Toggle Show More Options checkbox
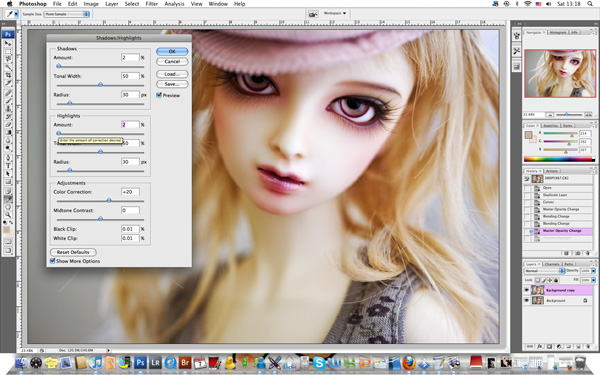Screen dimensions: 600x375 point(53,261)
